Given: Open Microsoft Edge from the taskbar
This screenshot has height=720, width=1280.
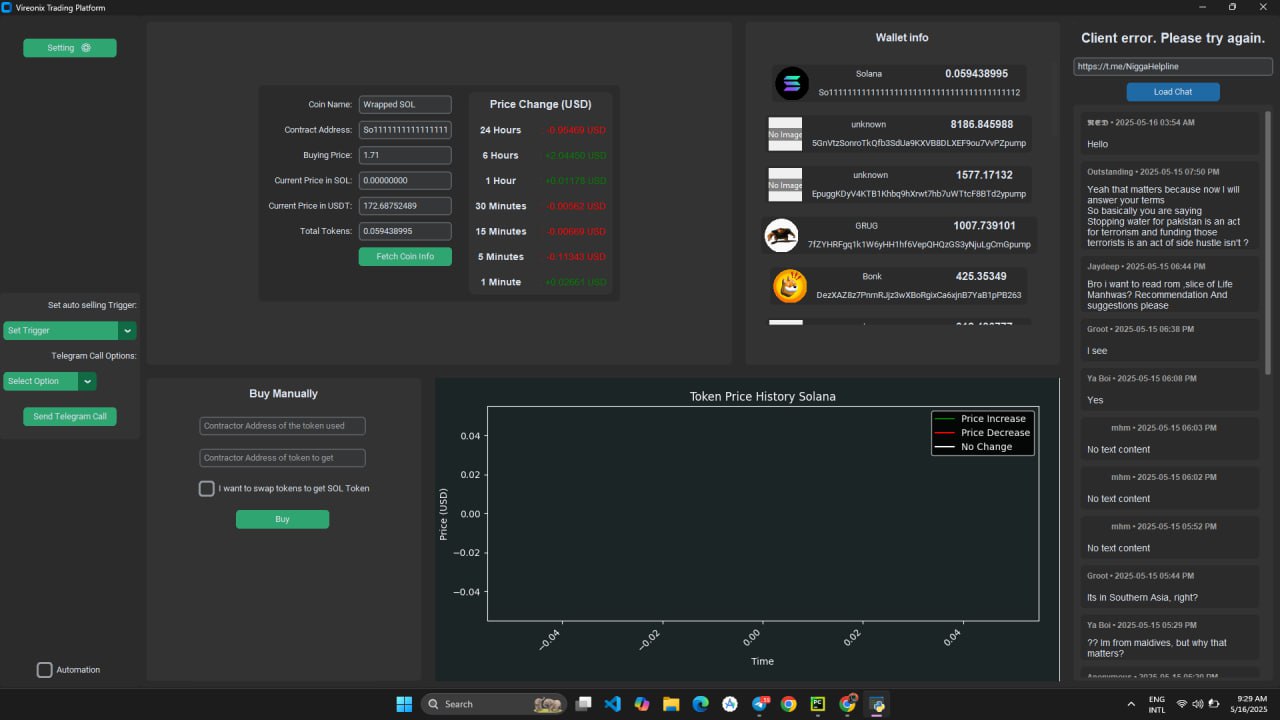Looking at the screenshot, I should coord(700,704).
